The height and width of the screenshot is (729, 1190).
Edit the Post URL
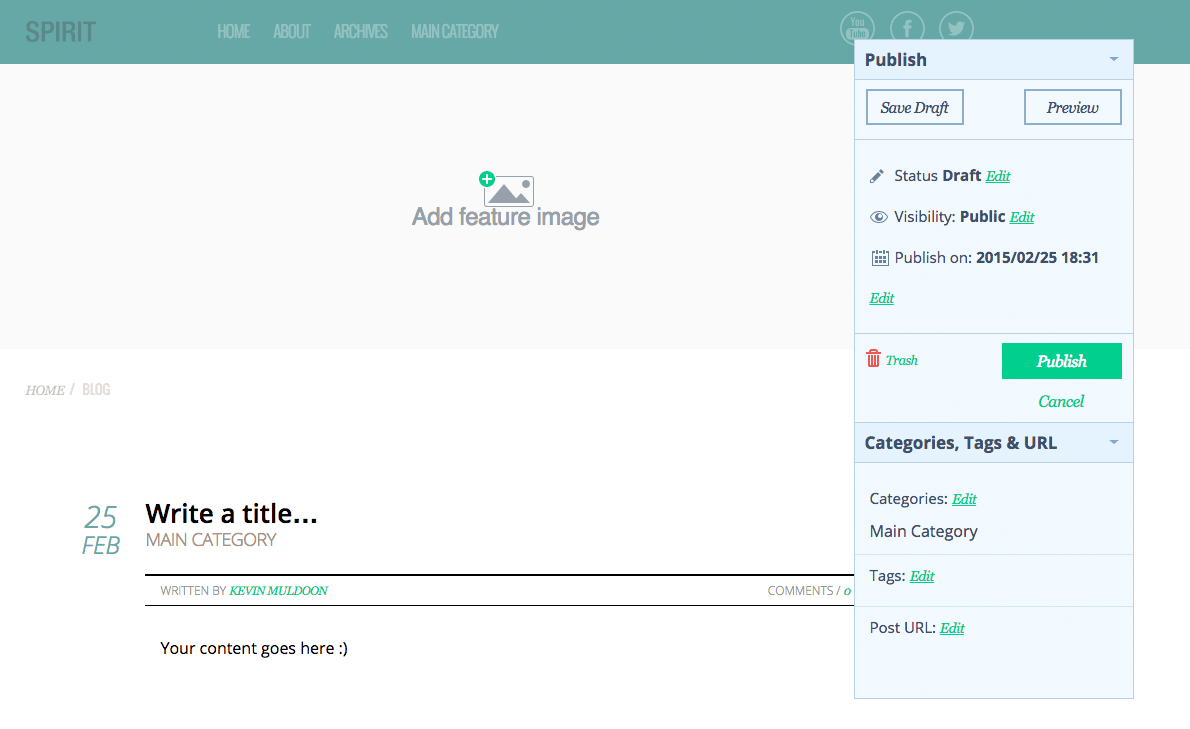point(952,628)
